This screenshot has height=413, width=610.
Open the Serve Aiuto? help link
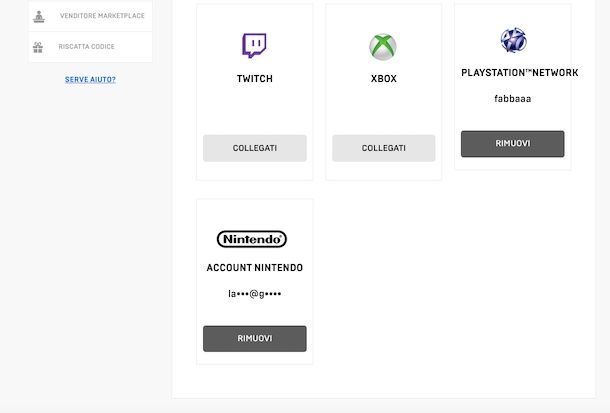(90, 79)
